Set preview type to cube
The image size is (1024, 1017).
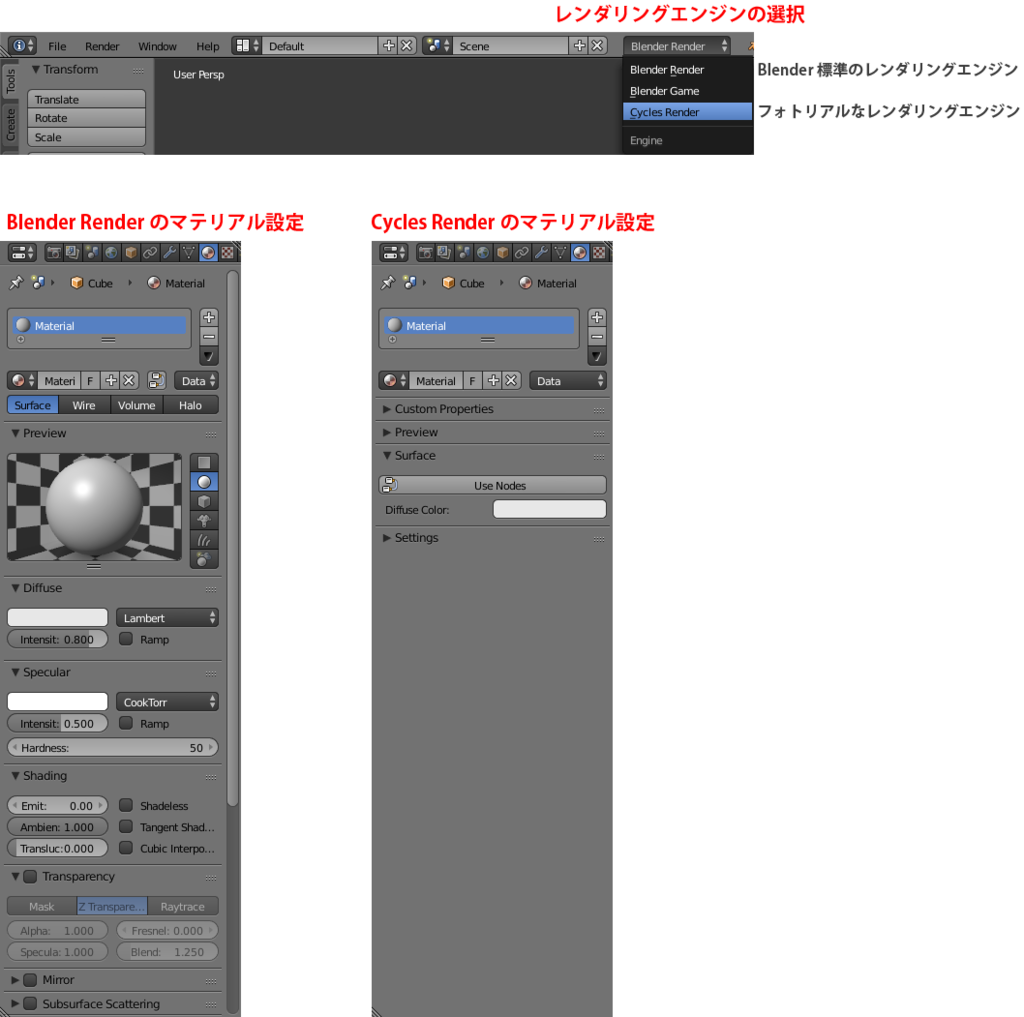pyautogui.click(x=204, y=502)
